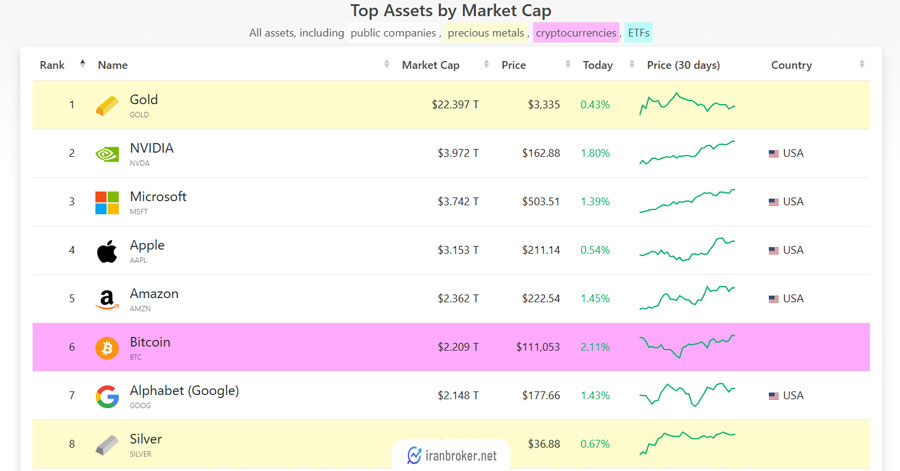Click the BTC ticker symbol
900x471 pixels.
click(135, 357)
